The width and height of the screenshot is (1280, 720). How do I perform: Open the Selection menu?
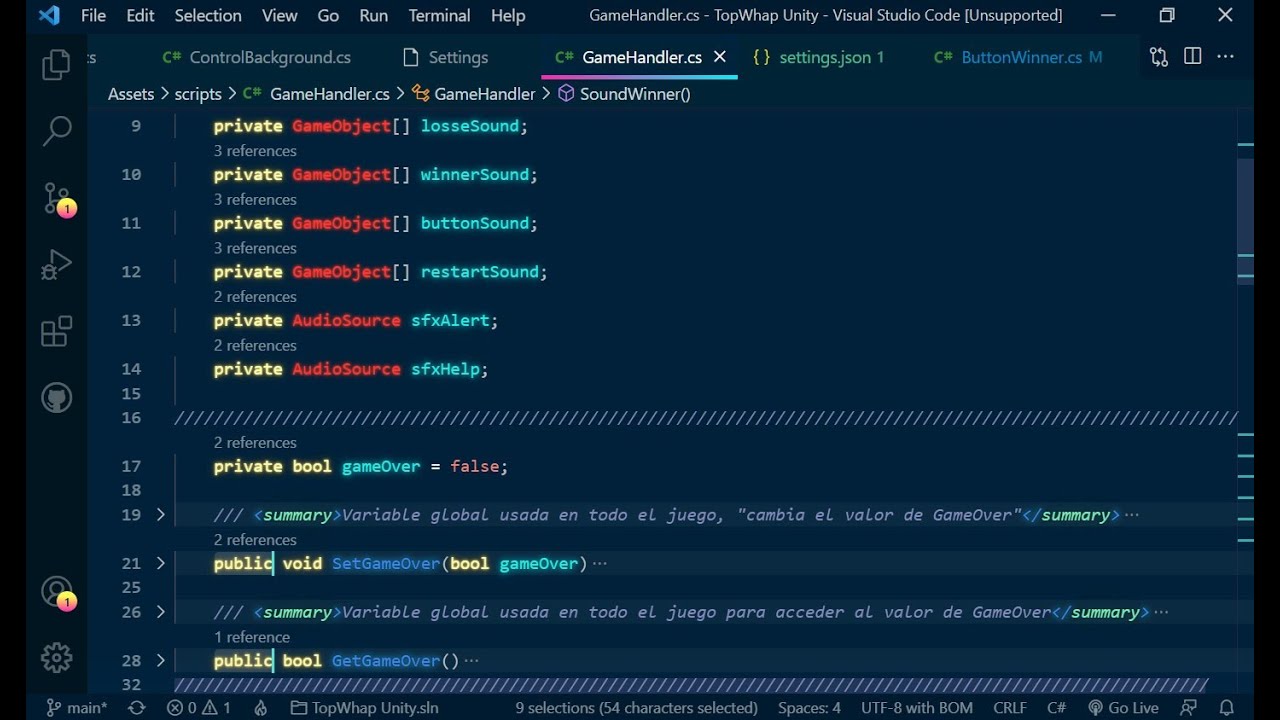[x=208, y=16]
